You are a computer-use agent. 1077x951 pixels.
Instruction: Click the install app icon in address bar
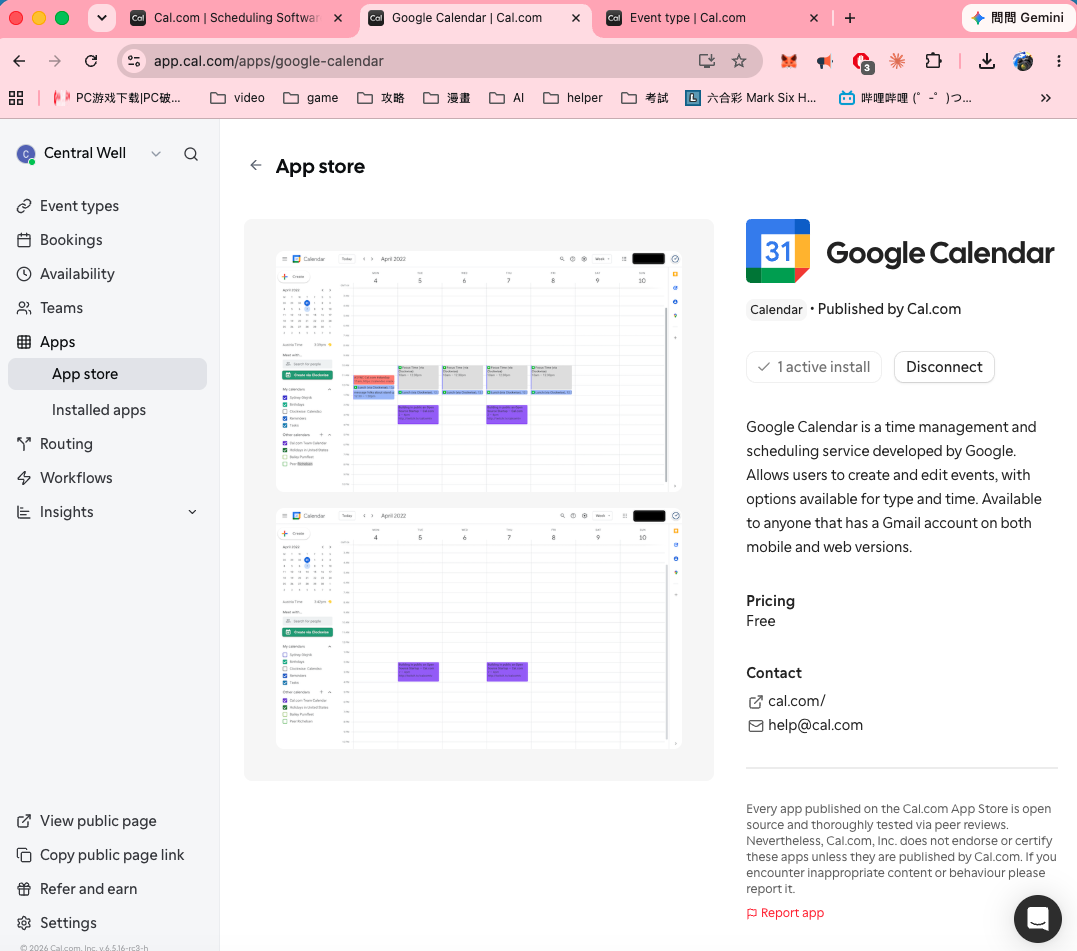point(707,61)
